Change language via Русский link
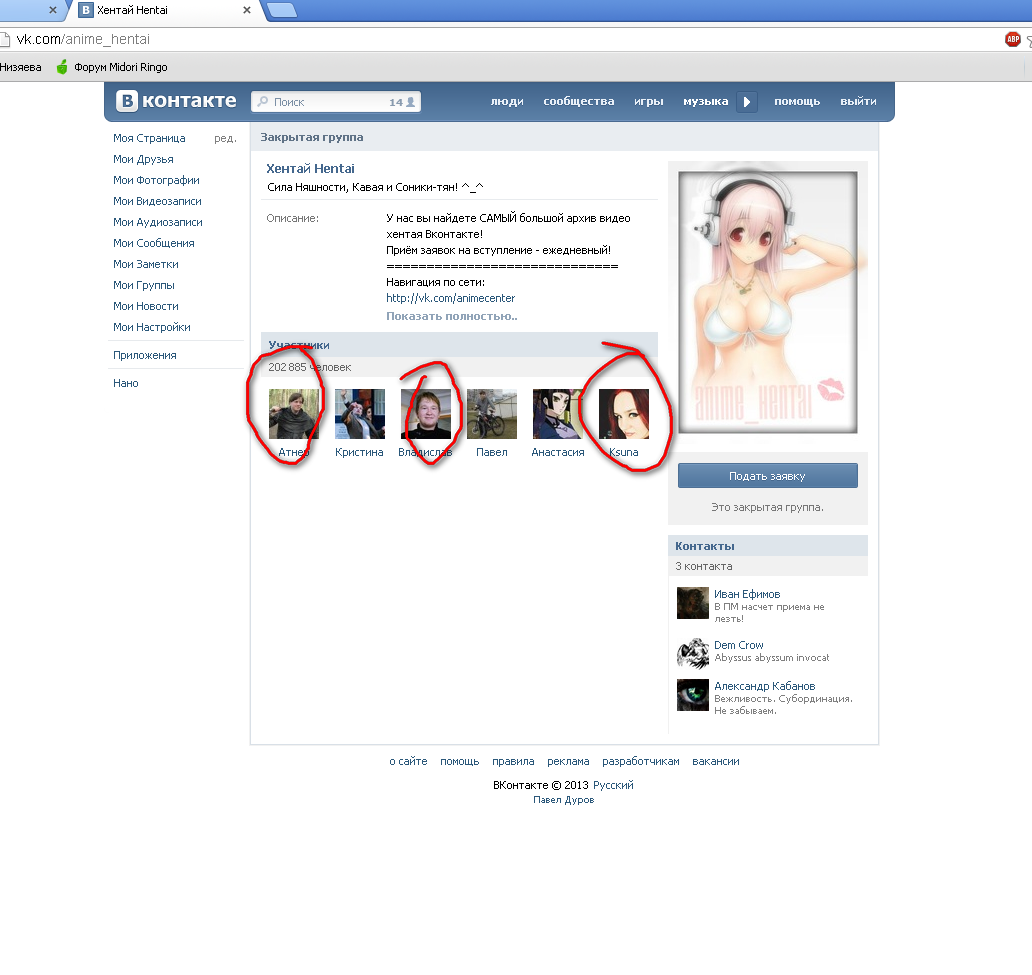This screenshot has width=1032, height=975. pyautogui.click(x=613, y=785)
